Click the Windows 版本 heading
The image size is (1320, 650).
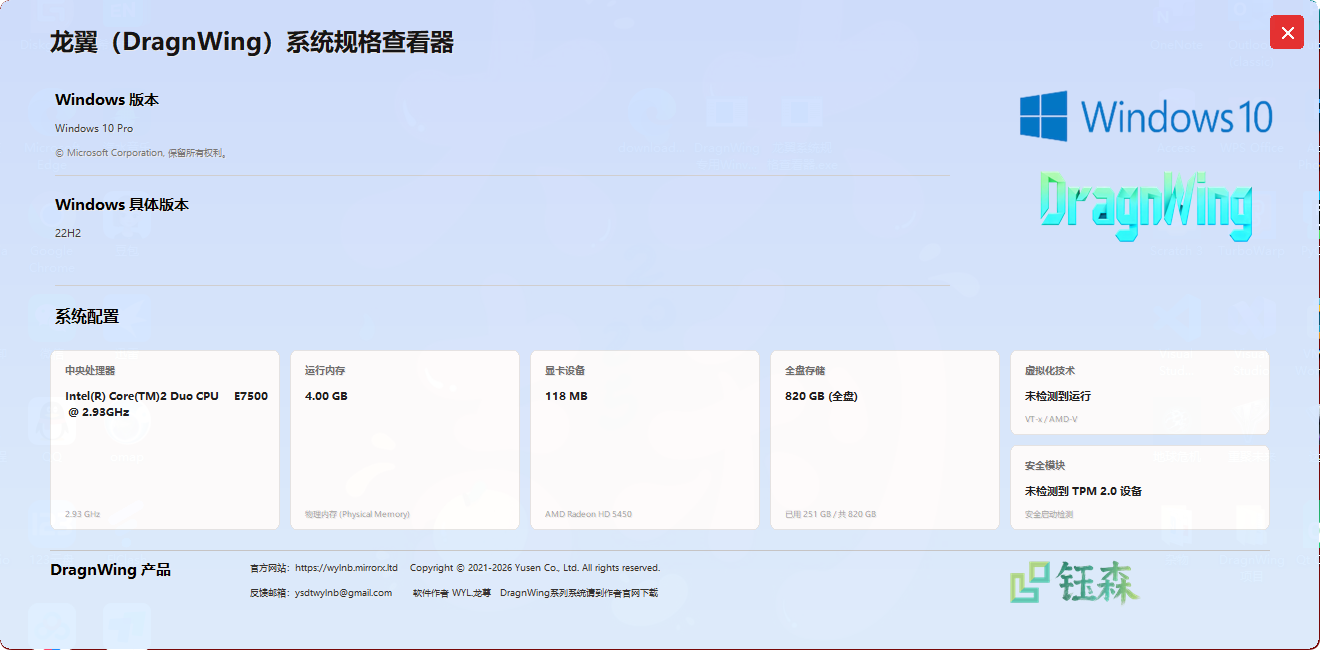tap(107, 100)
